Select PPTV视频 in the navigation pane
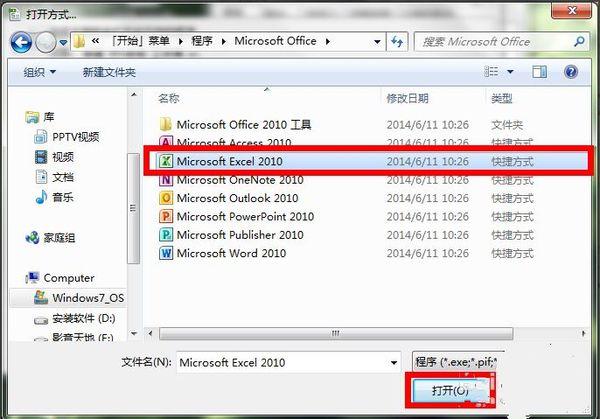Screen dimensions: 600x419 click(x=67, y=137)
